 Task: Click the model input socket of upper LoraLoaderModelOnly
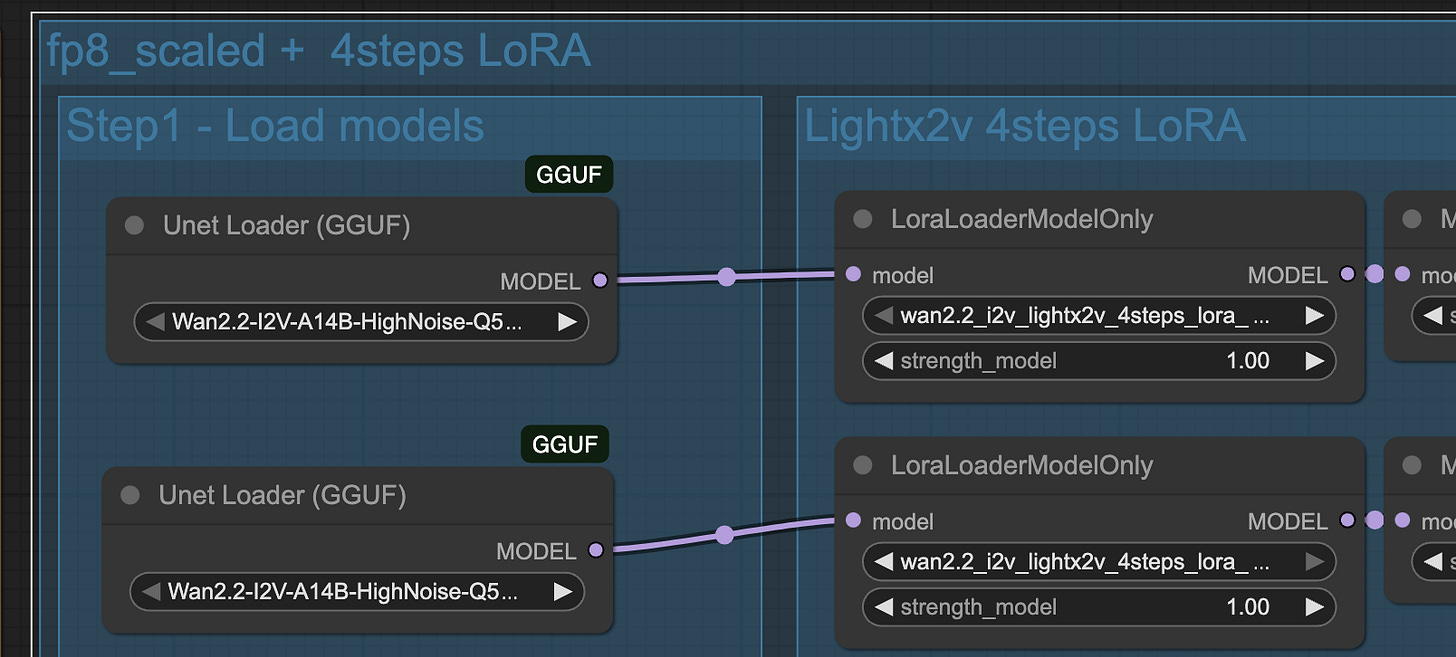852,274
